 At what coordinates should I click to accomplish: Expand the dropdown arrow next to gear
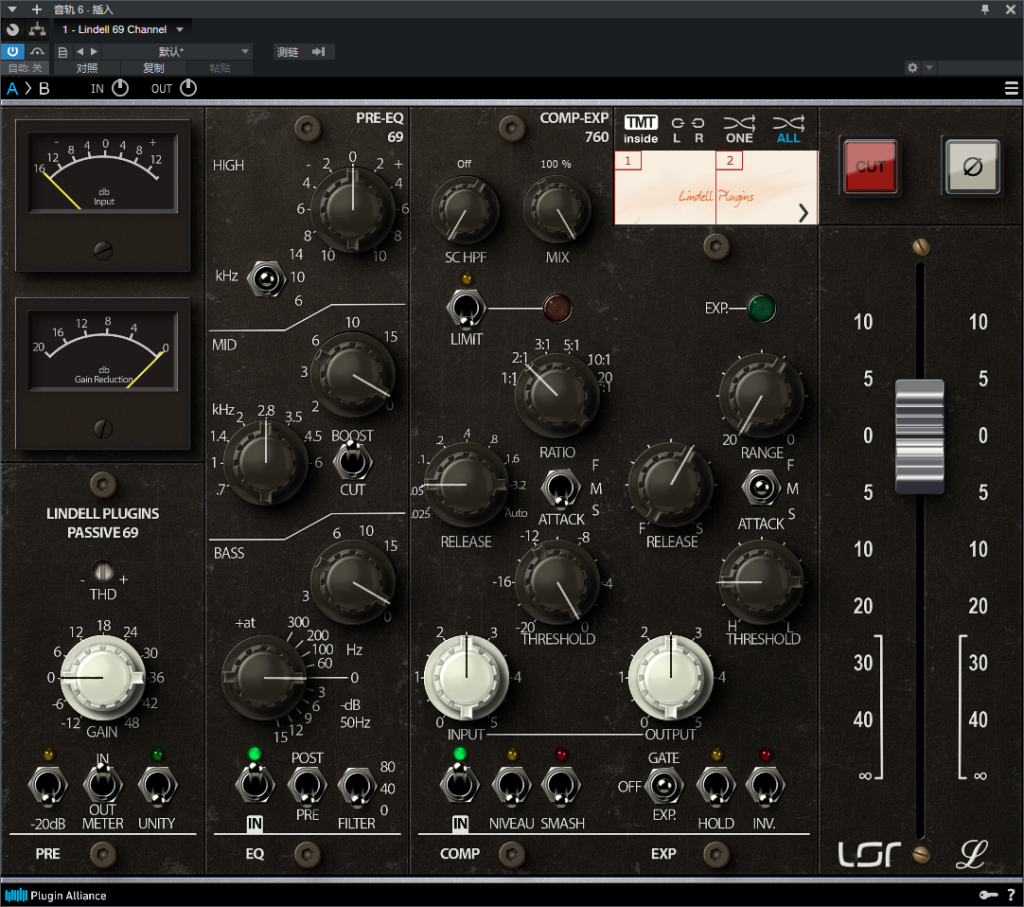pos(929,67)
